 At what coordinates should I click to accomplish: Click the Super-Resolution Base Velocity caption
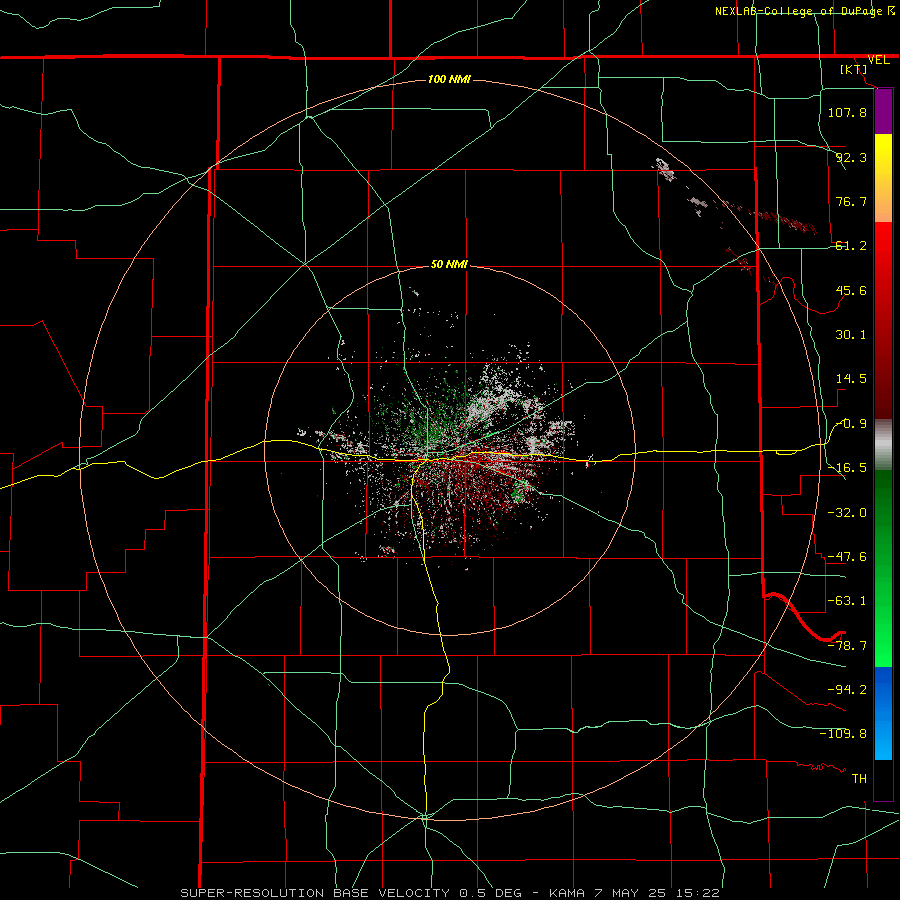(x=449, y=893)
